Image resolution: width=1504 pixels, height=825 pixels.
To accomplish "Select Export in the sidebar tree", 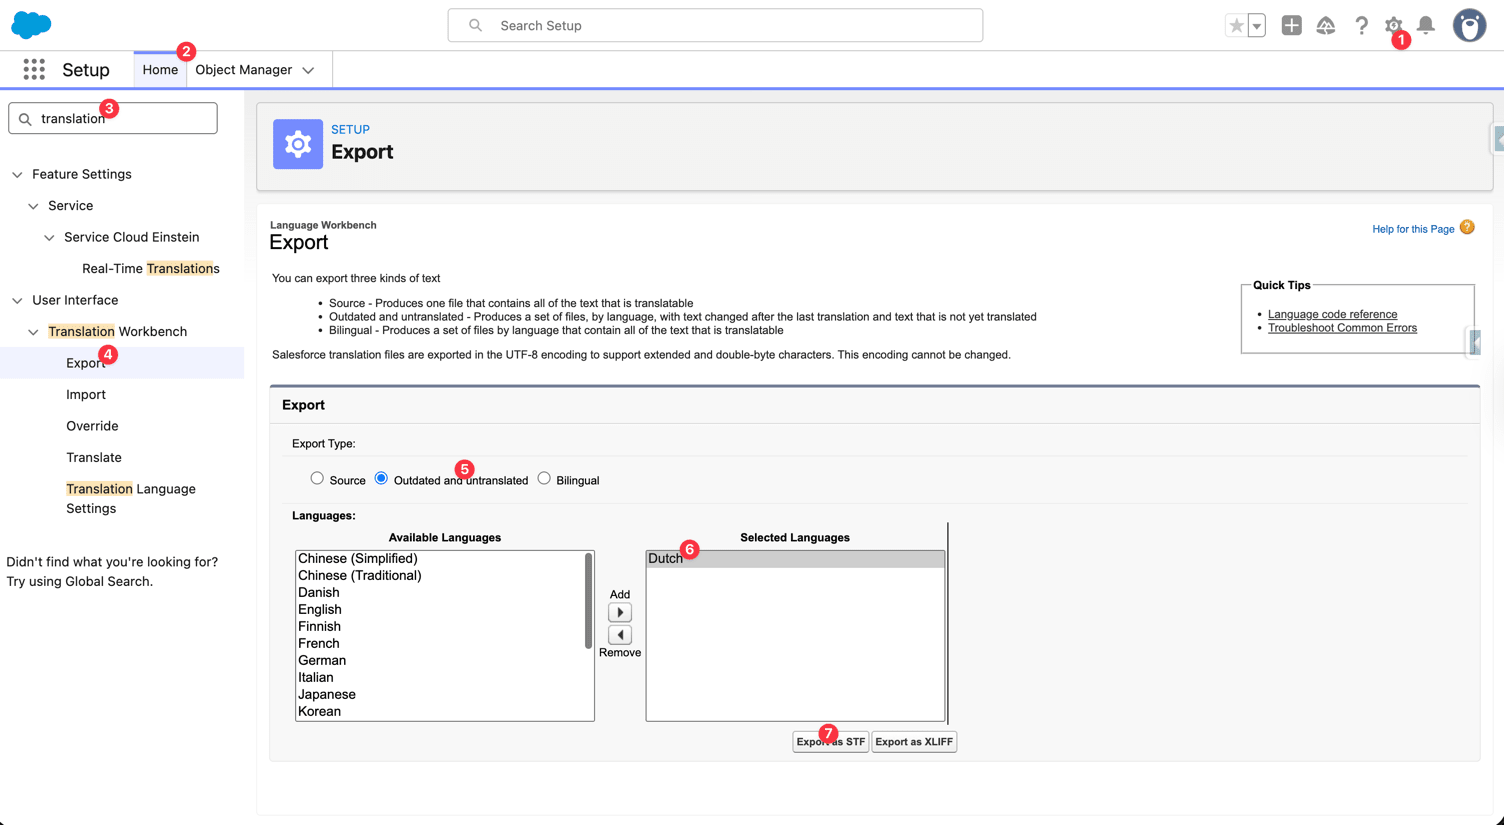I will click(x=86, y=363).
